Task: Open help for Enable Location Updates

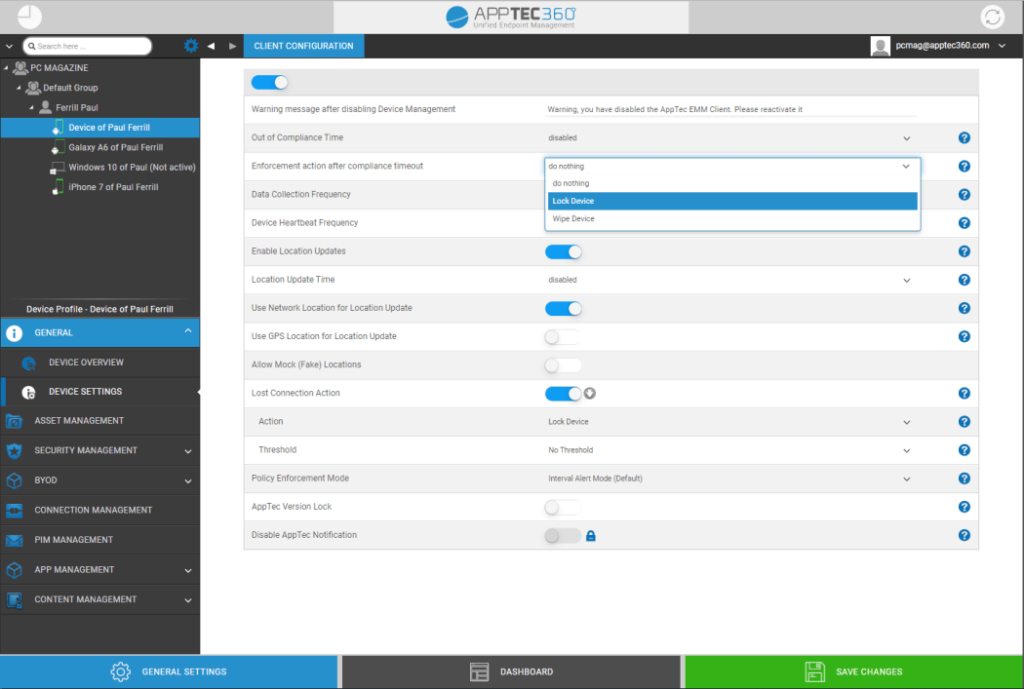Action: click(x=964, y=251)
